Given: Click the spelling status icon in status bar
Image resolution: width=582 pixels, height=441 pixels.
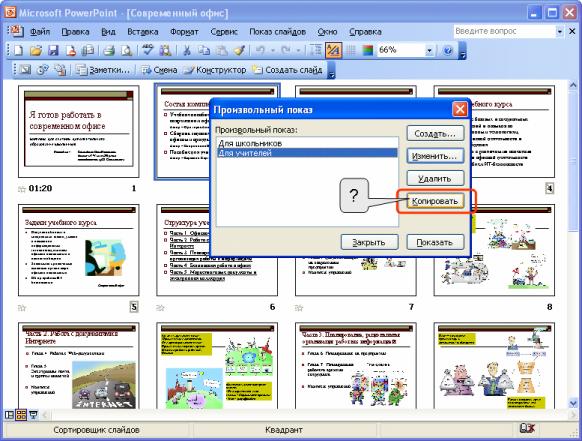Looking at the screenshot, I should pyautogui.click(x=527, y=429).
